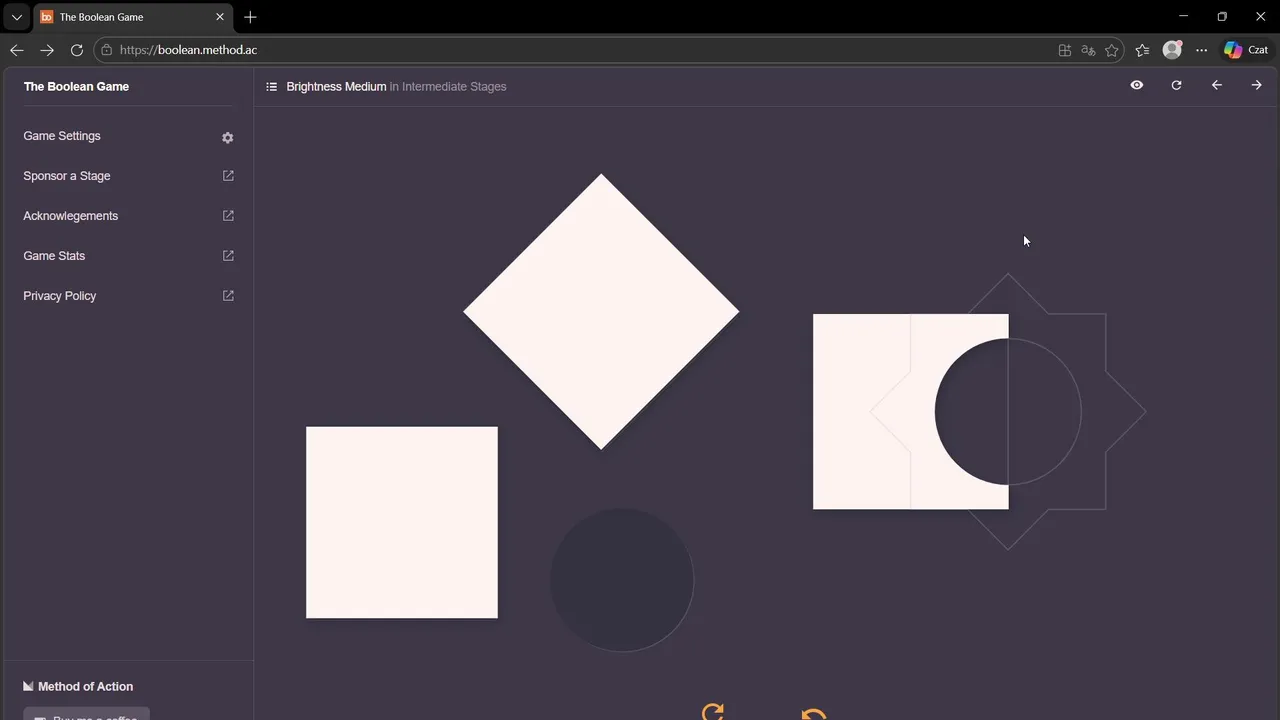Select the large white diamond shape
The image size is (1280, 720).
tap(601, 312)
